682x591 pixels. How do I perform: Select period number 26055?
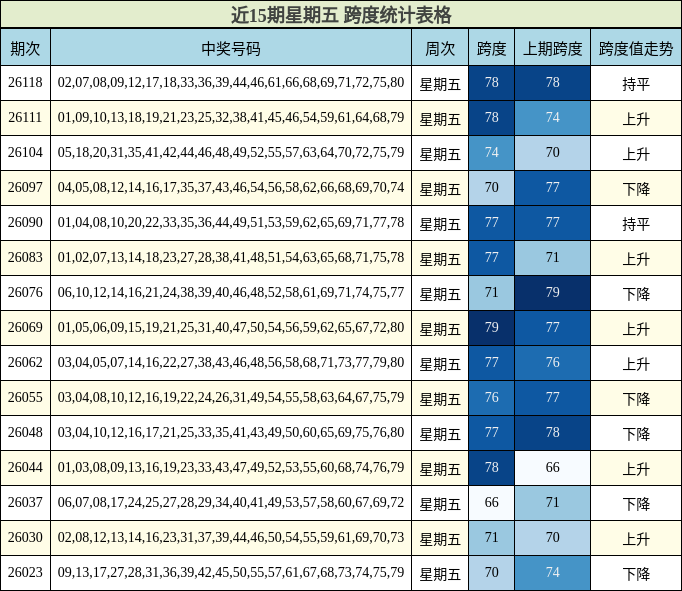click(25, 397)
